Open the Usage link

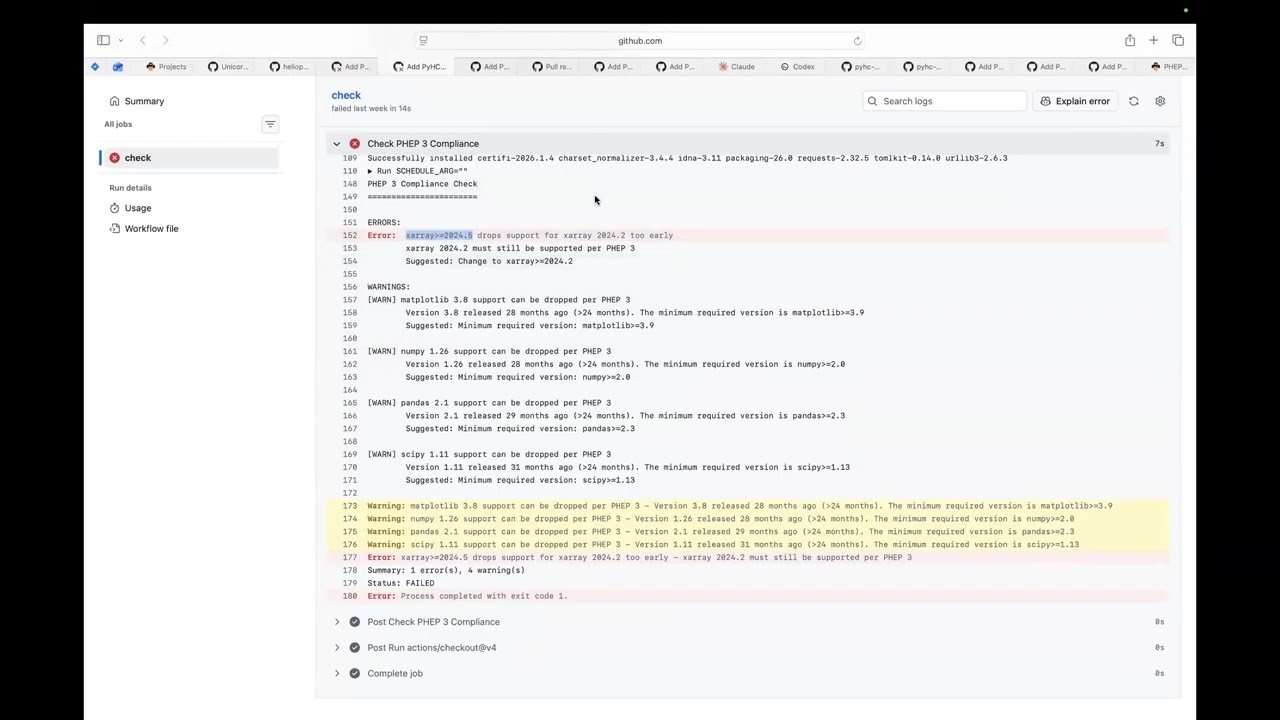138,208
